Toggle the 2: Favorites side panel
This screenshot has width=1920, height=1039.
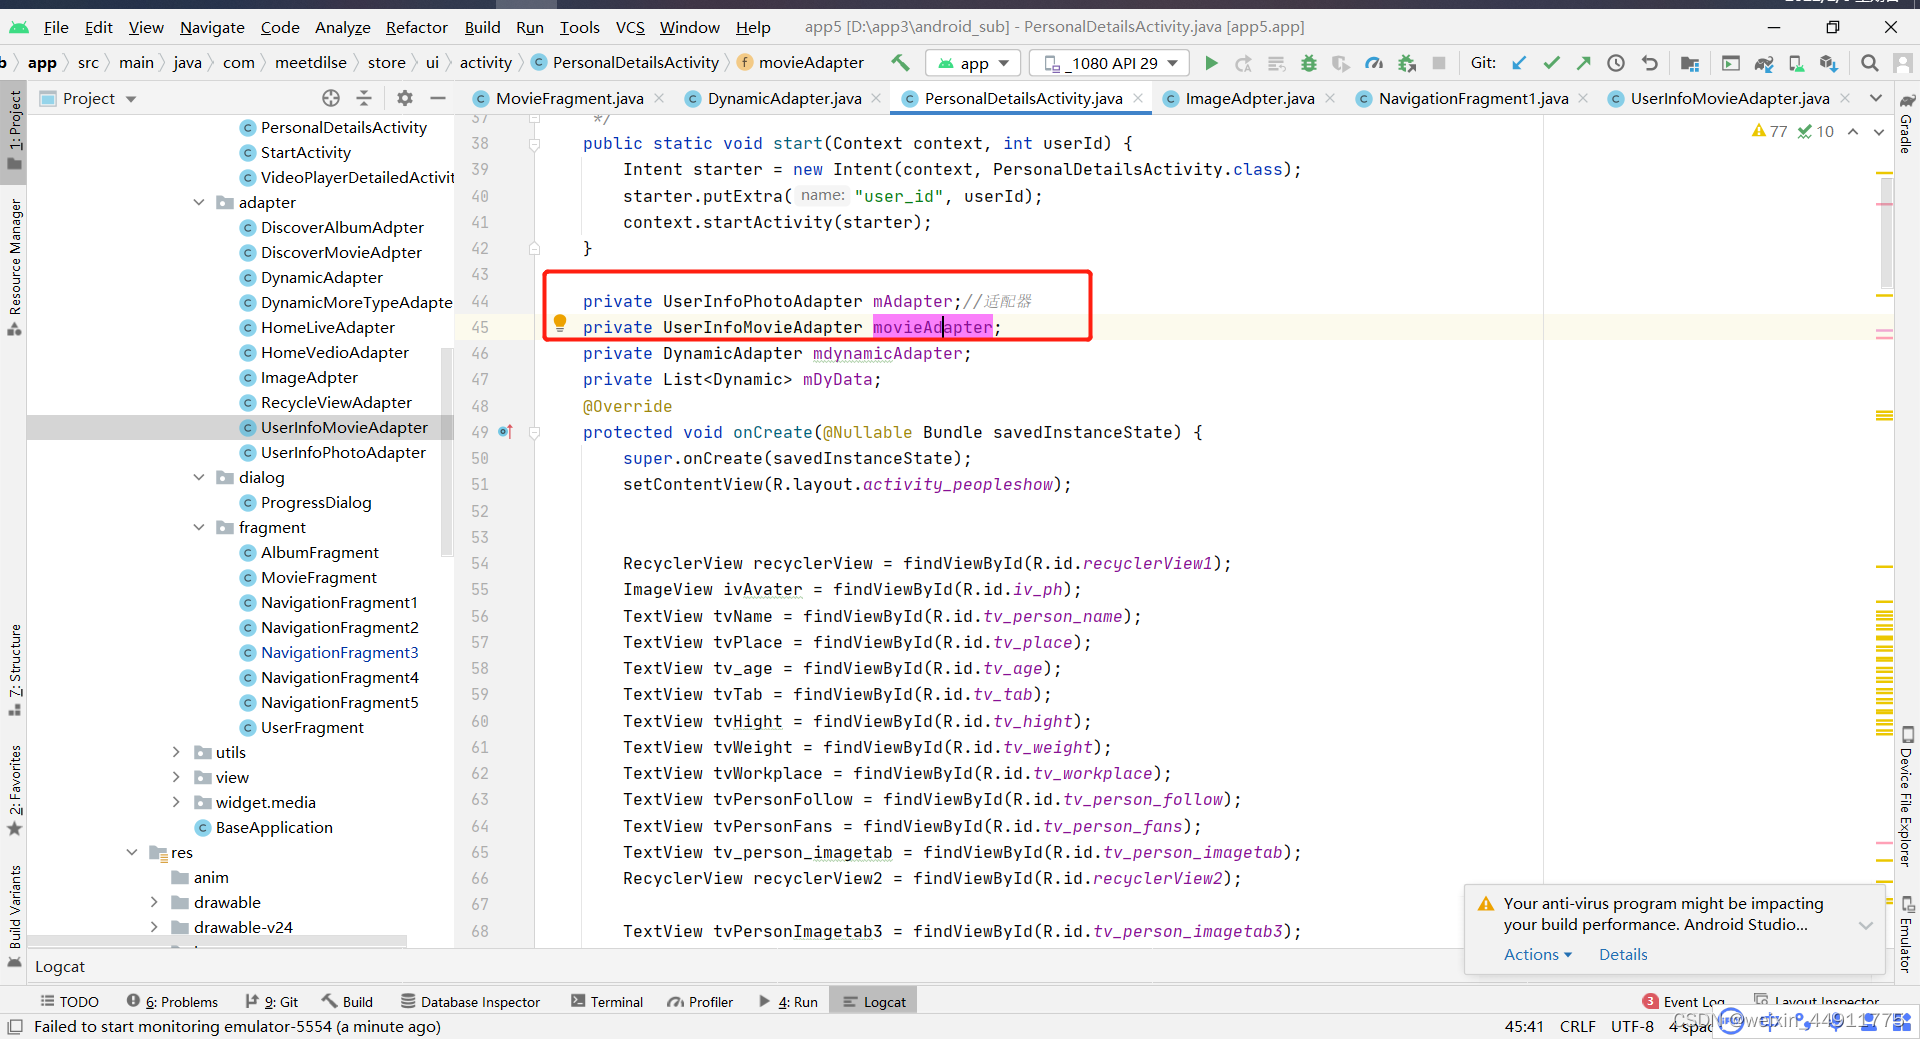click(x=14, y=790)
